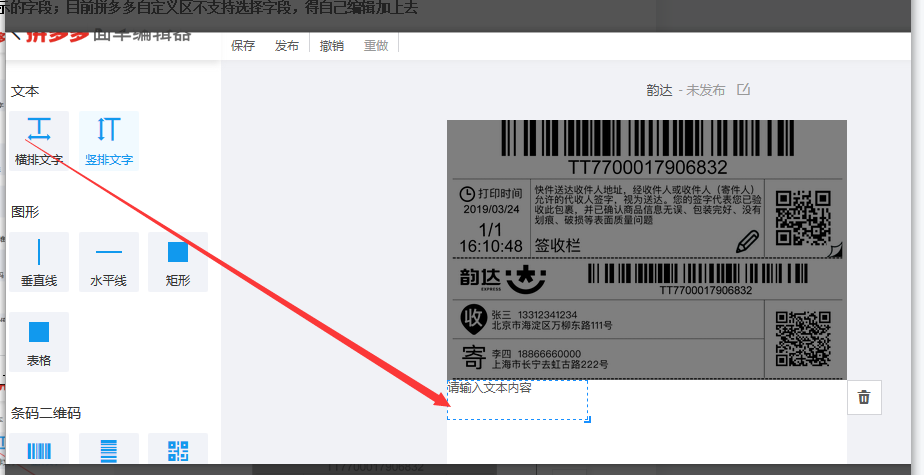Viewport: 924px width, 475px height.
Task: Insert a 矩形 rectangle shape
Action: 178,262
